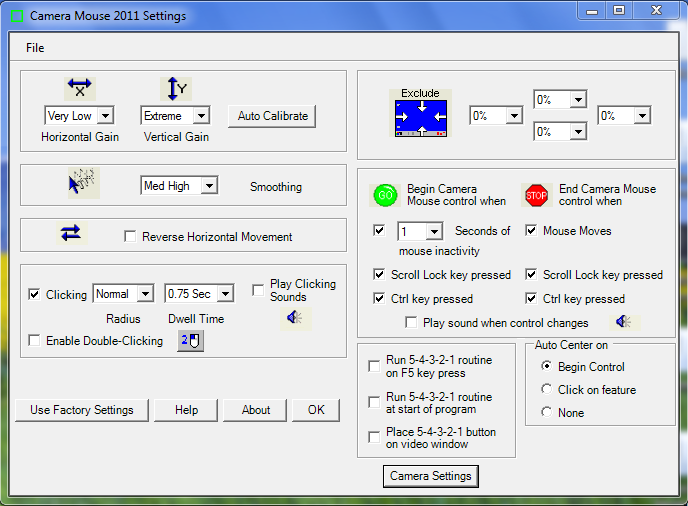This screenshot has width=688, height=506.
Task: Select None auto center option
Action: pyautogui.click(x=546, y=412)
